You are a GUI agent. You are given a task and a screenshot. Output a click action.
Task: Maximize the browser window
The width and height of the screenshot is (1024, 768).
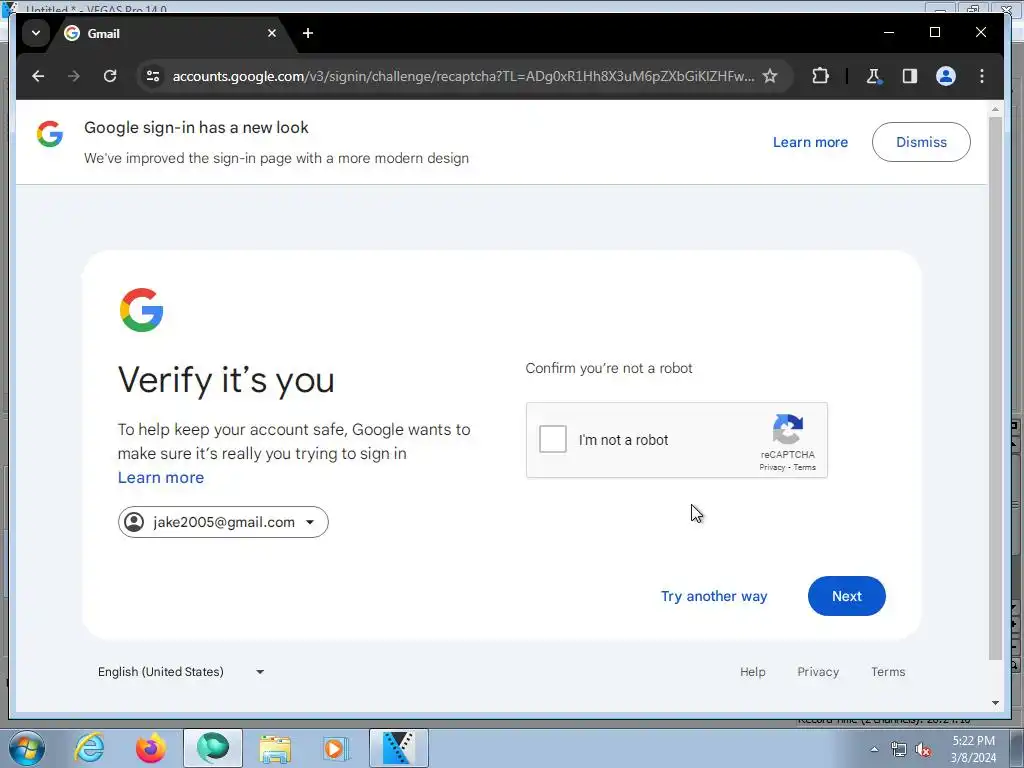(935, 32)
